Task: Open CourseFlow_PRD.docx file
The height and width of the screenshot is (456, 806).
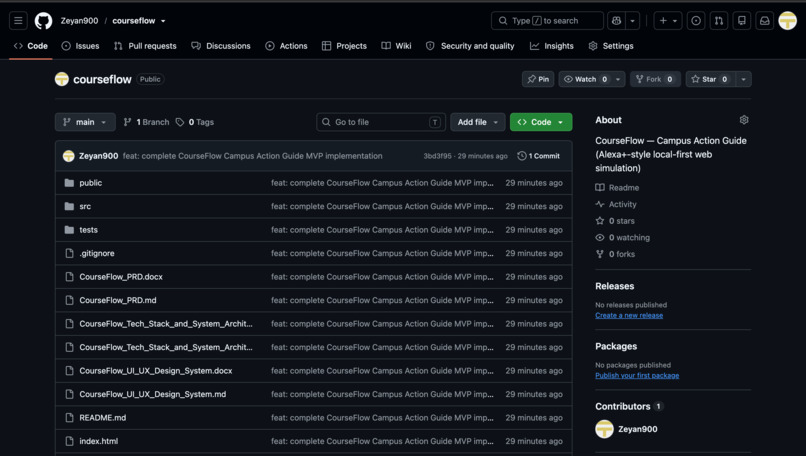Action: click(x=121, y=277)
